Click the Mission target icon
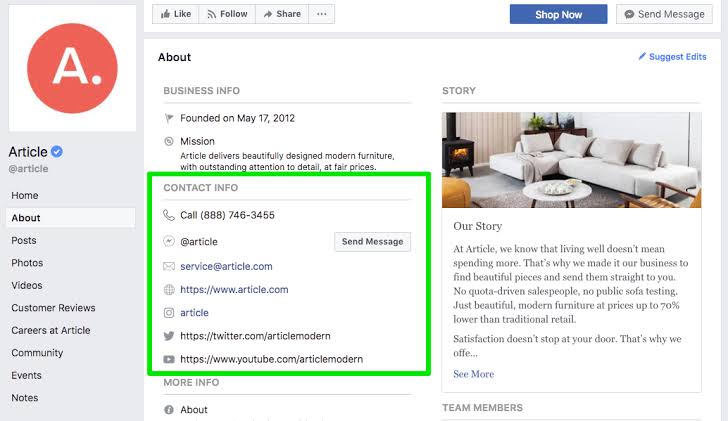This screenshot has width=728, height=421. click(x=169, y=141)
